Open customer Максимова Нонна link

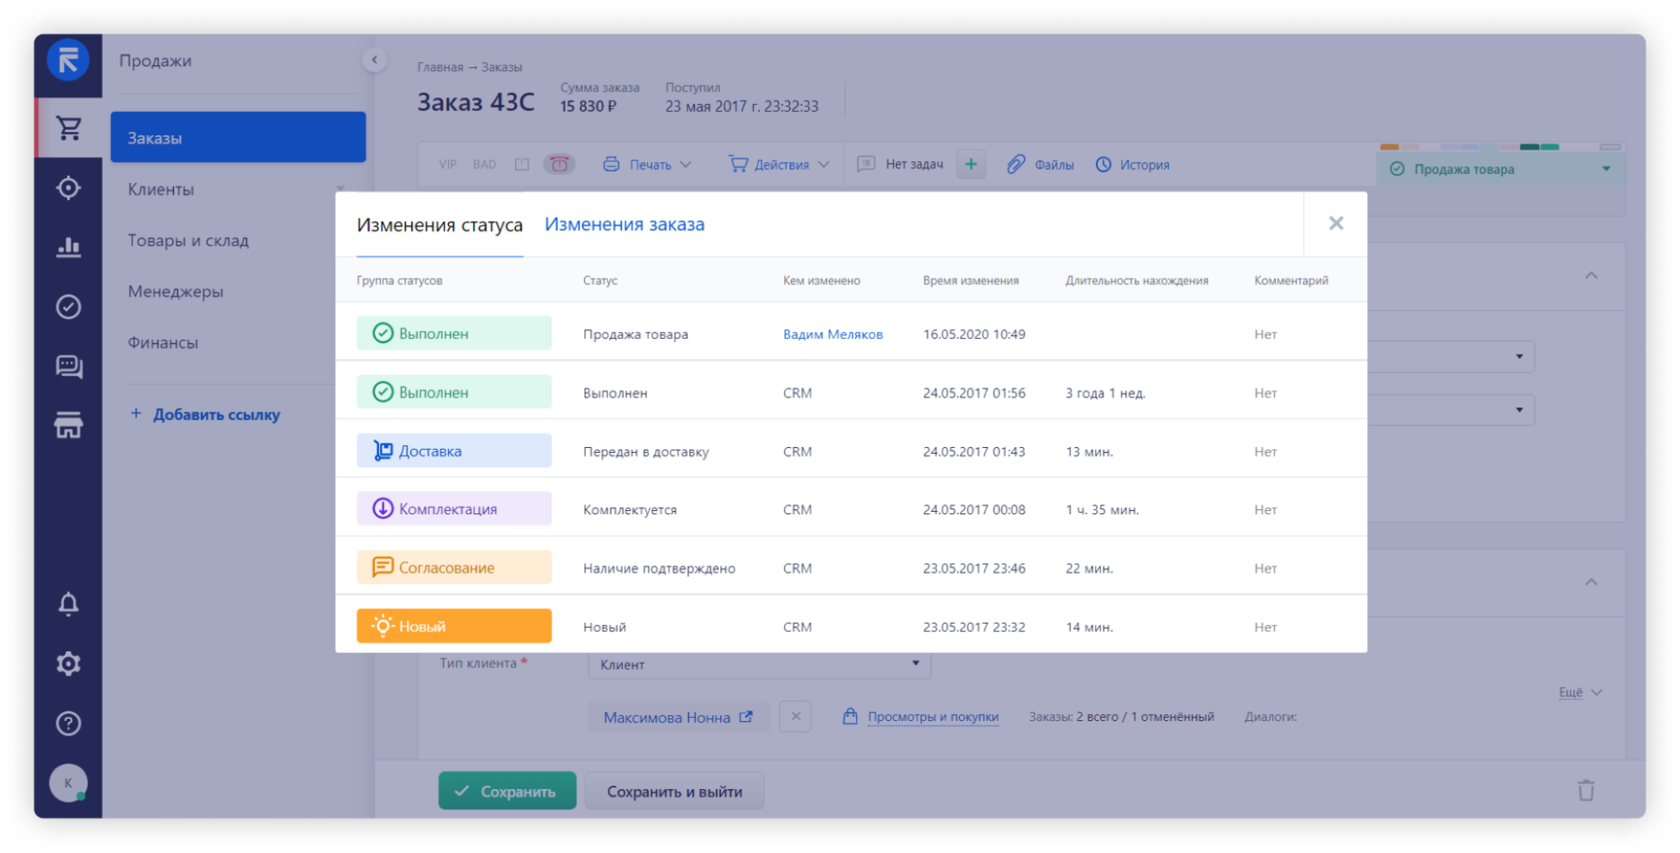(677, 717)
